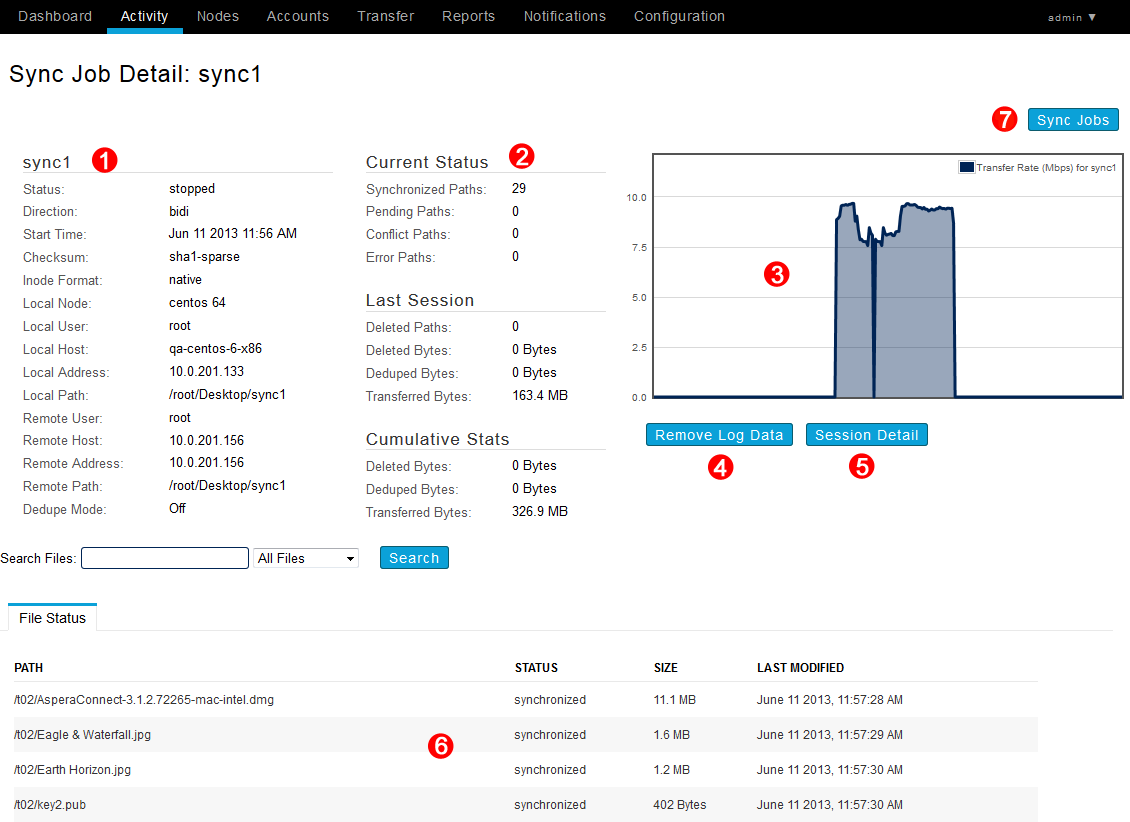Click the 402 Bytes size value
The height and width of the screenshot is (822, 1130).
click(680, 805)
